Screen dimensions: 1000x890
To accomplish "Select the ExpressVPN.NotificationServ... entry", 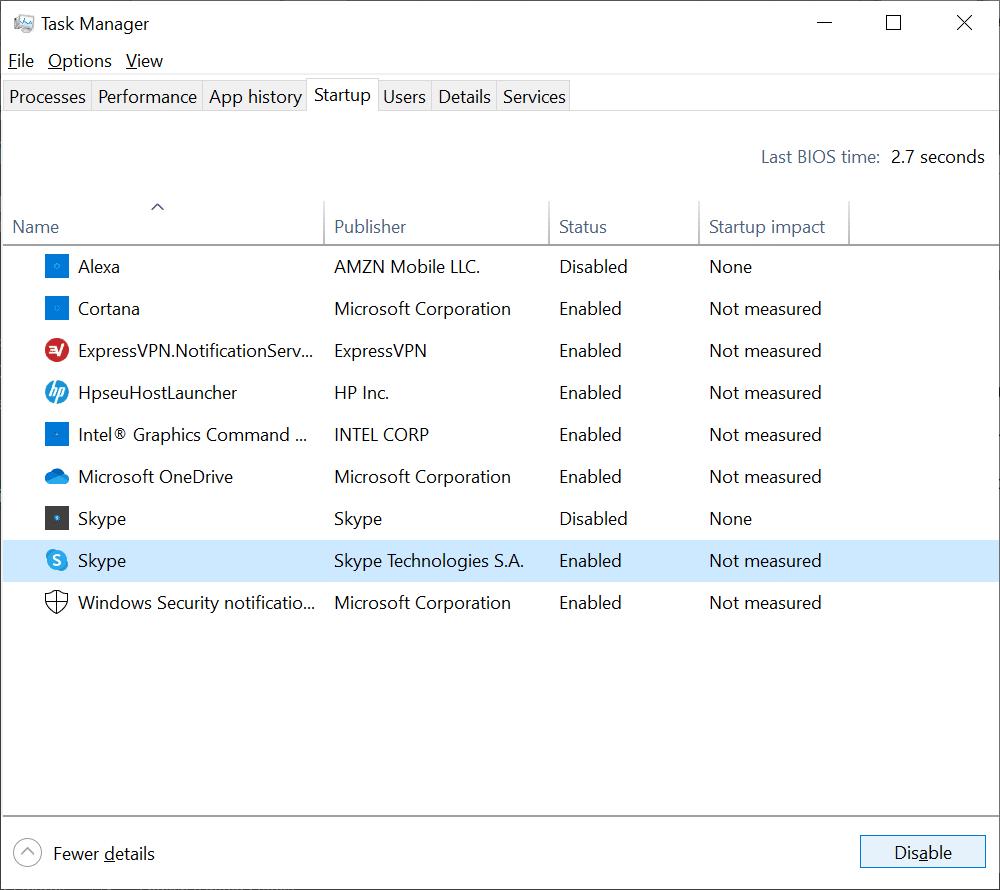I will (x=196, y=351).
